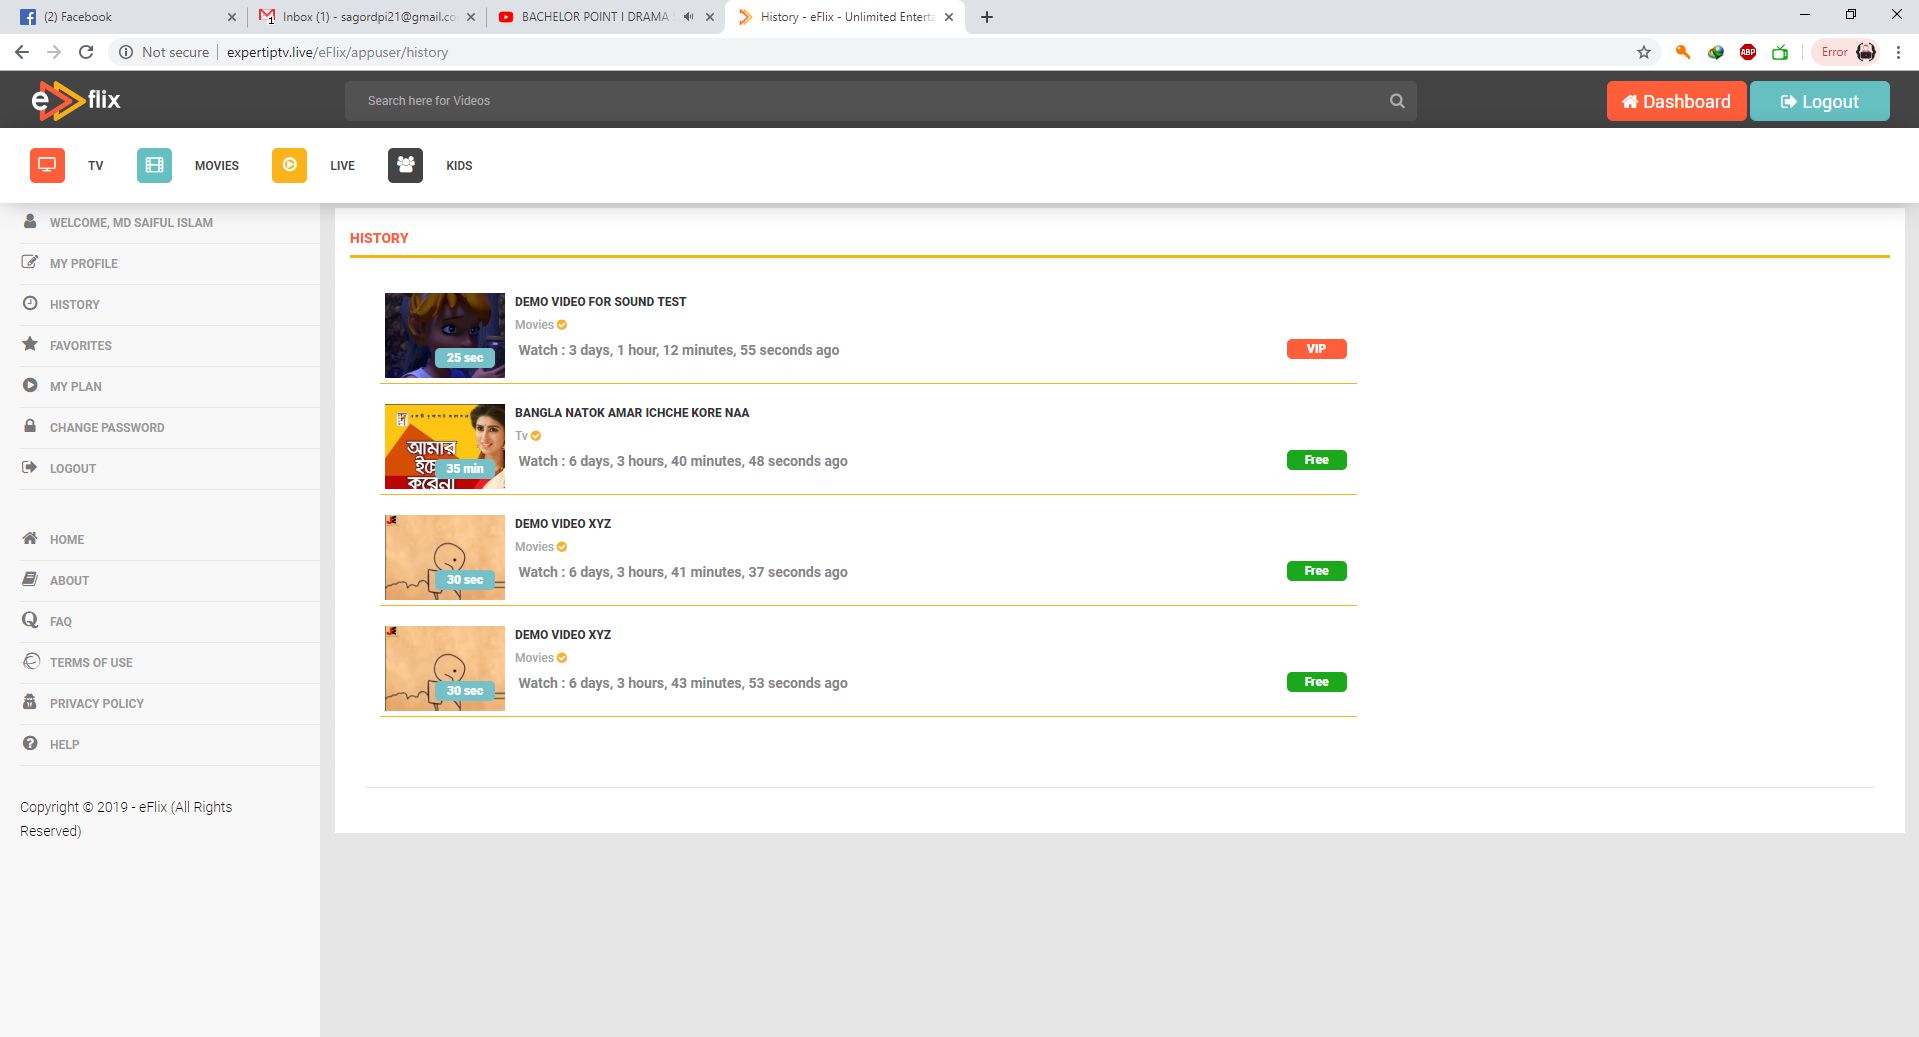
Task: Click the Movies label under Demo Video For Sound Test
Action: (534, 325)
